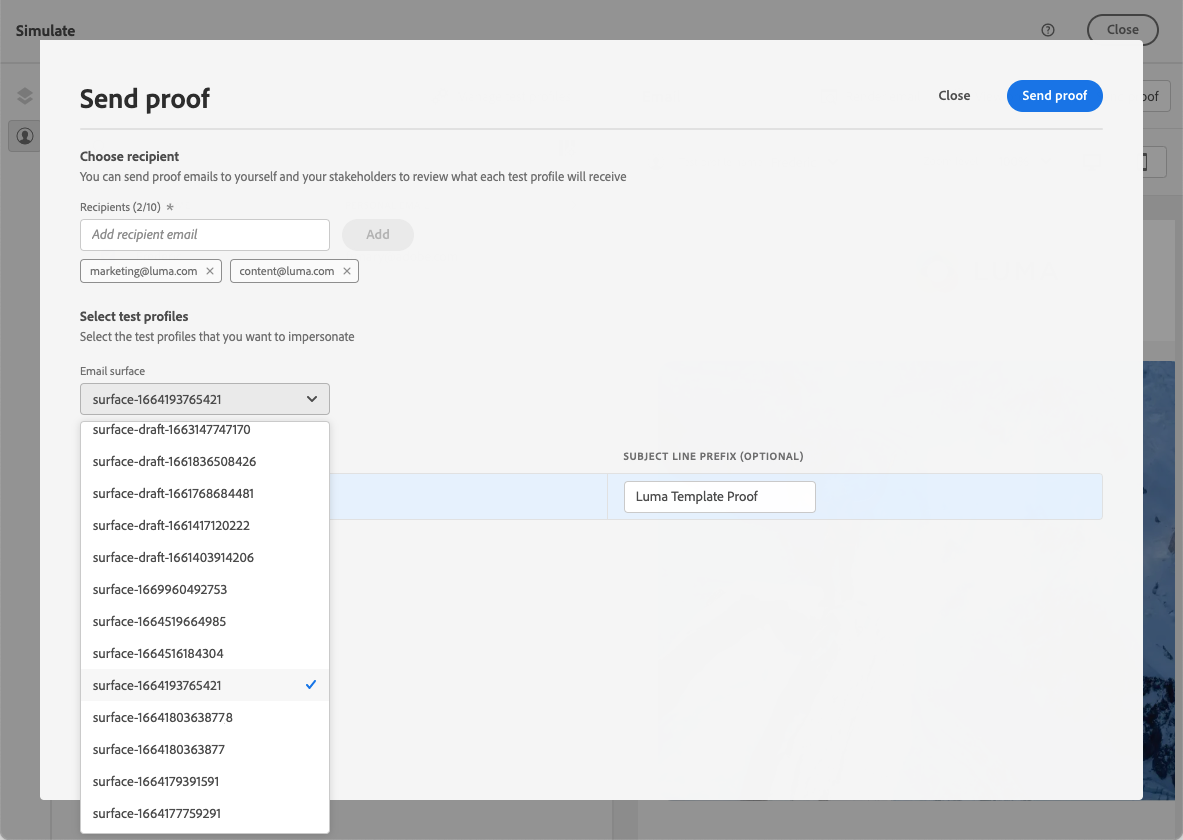Image resolution: width=1183 pixels, height=840 pixels.
Task: Click the layers icon in left sidebar
Action: pyautogui.click(x=25, y=96)
